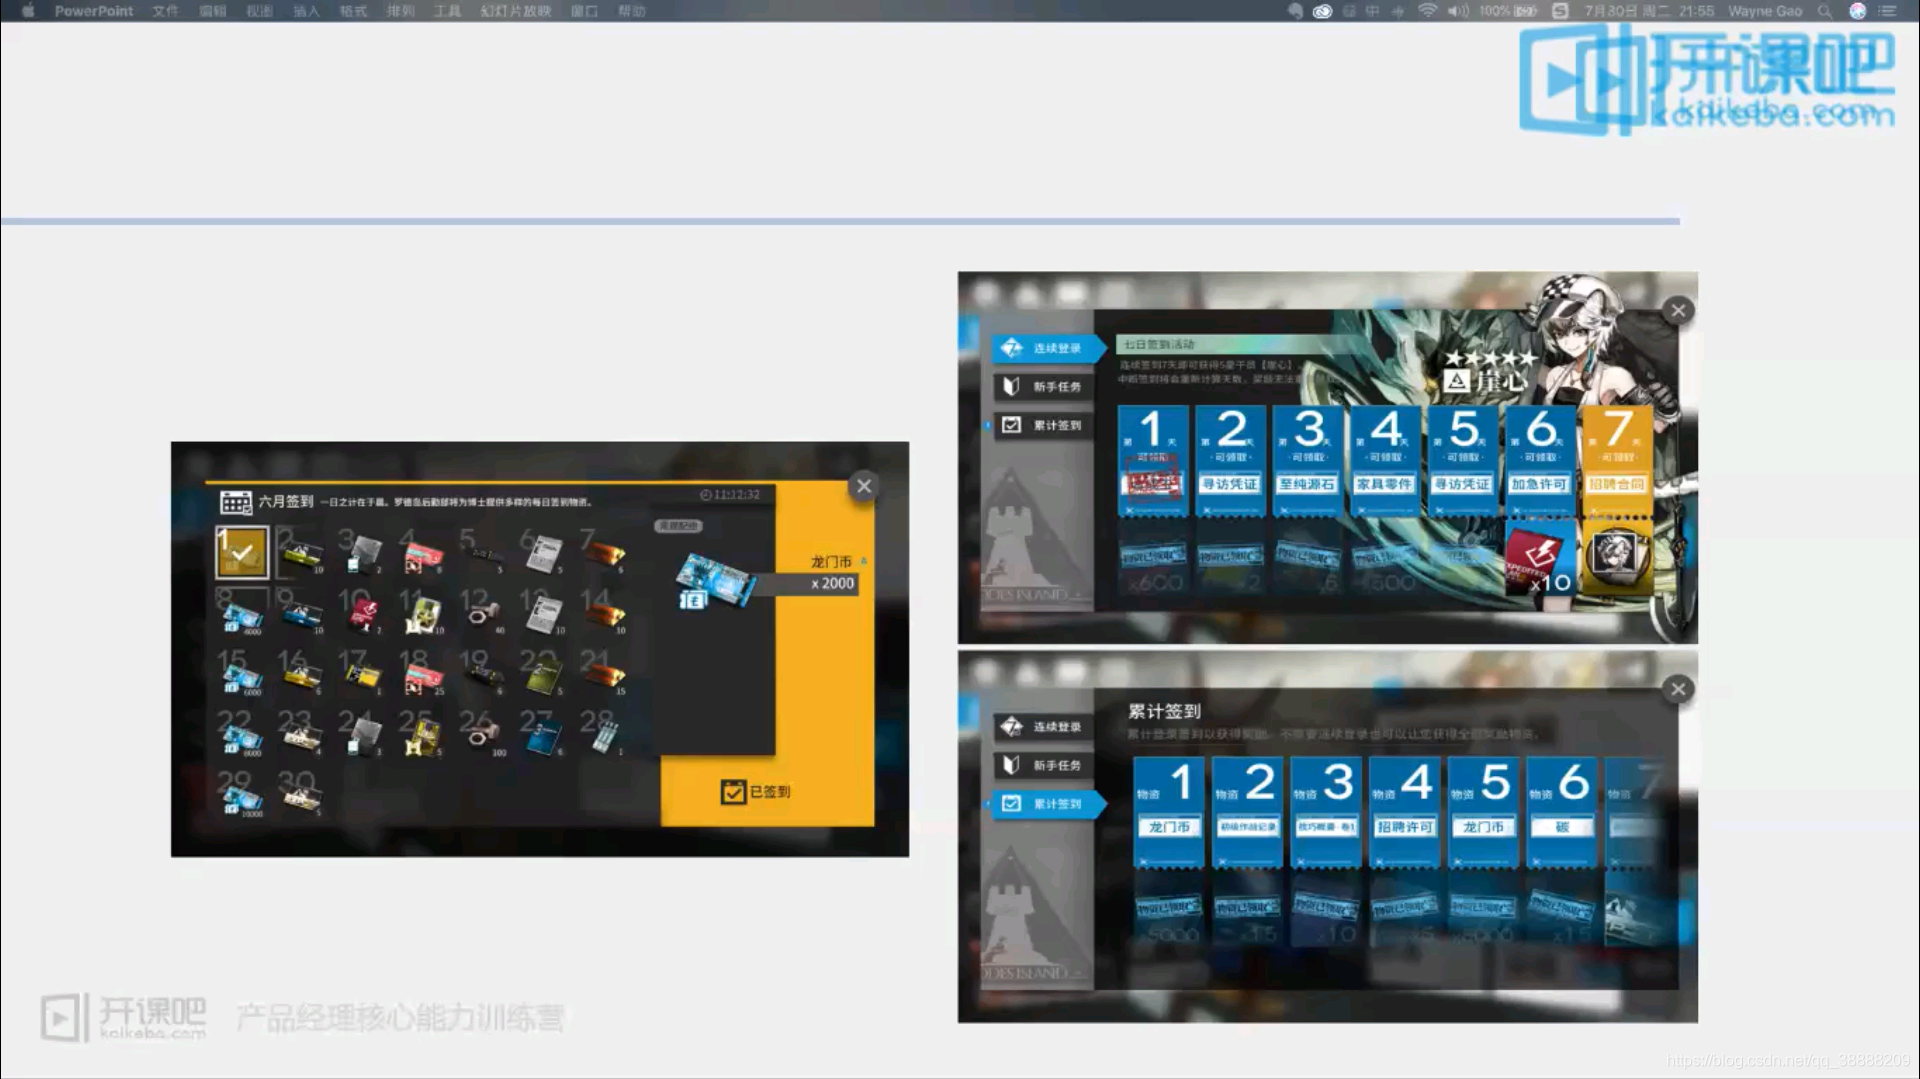Open the PowerPoint application menu
The image size is (1920, 1079).
94,11
